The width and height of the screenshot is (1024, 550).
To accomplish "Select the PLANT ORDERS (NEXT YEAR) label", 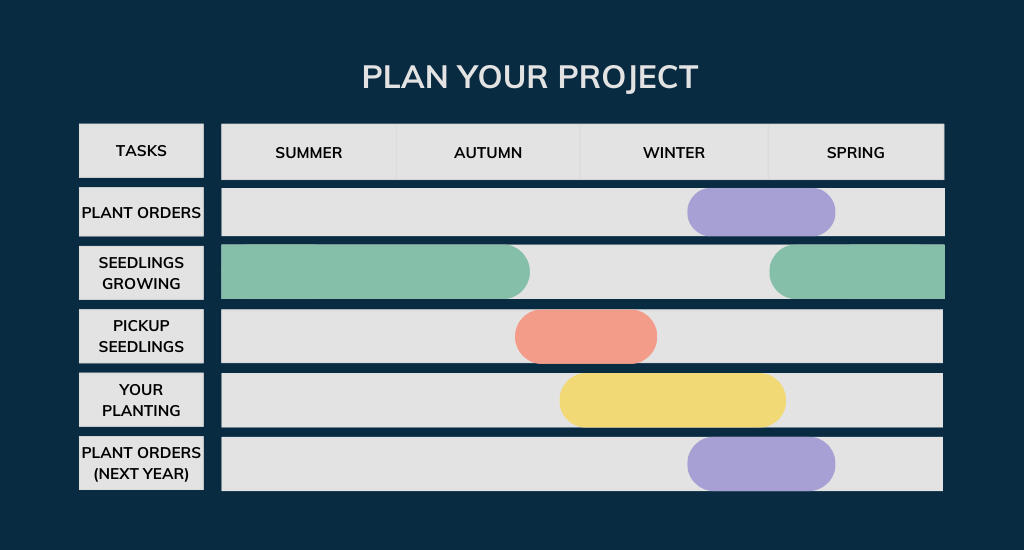I will pyautogui.click(x=141, y=463).
